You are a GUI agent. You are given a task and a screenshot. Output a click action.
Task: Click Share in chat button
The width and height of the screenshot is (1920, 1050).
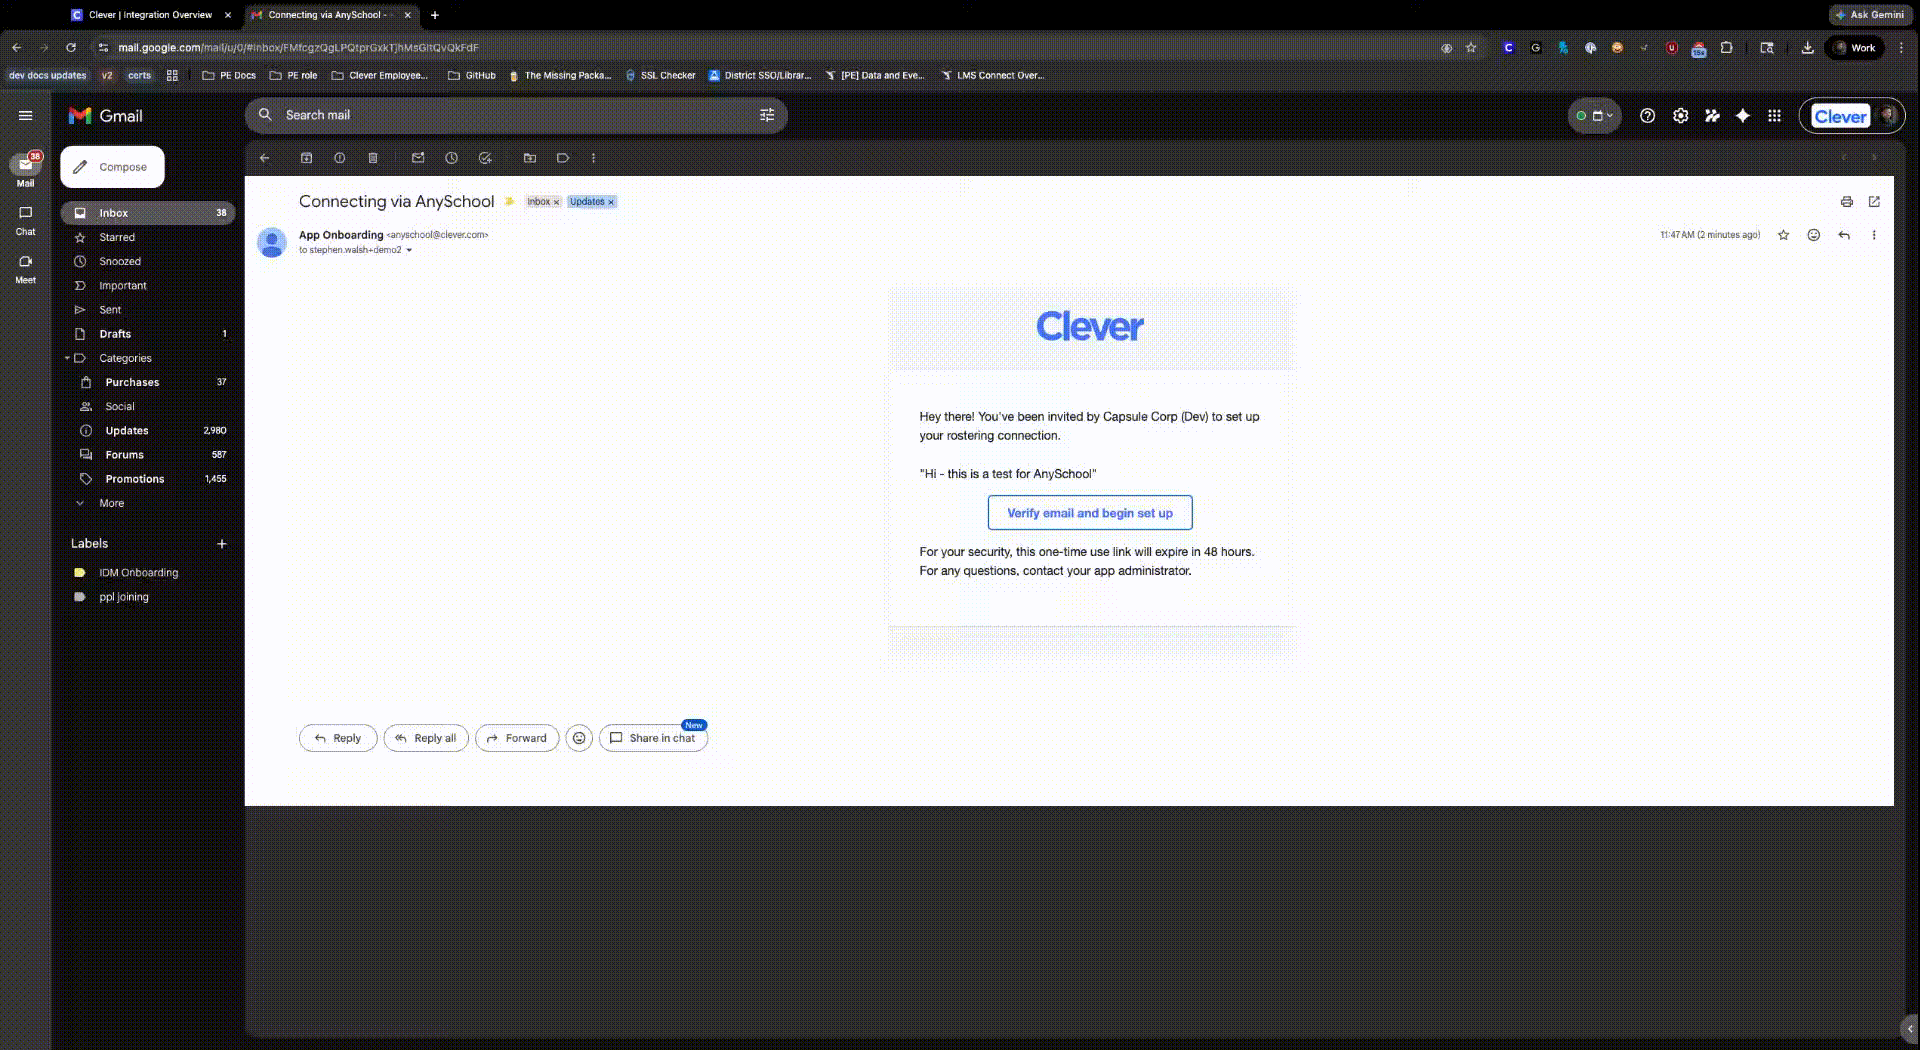[653, 738]
